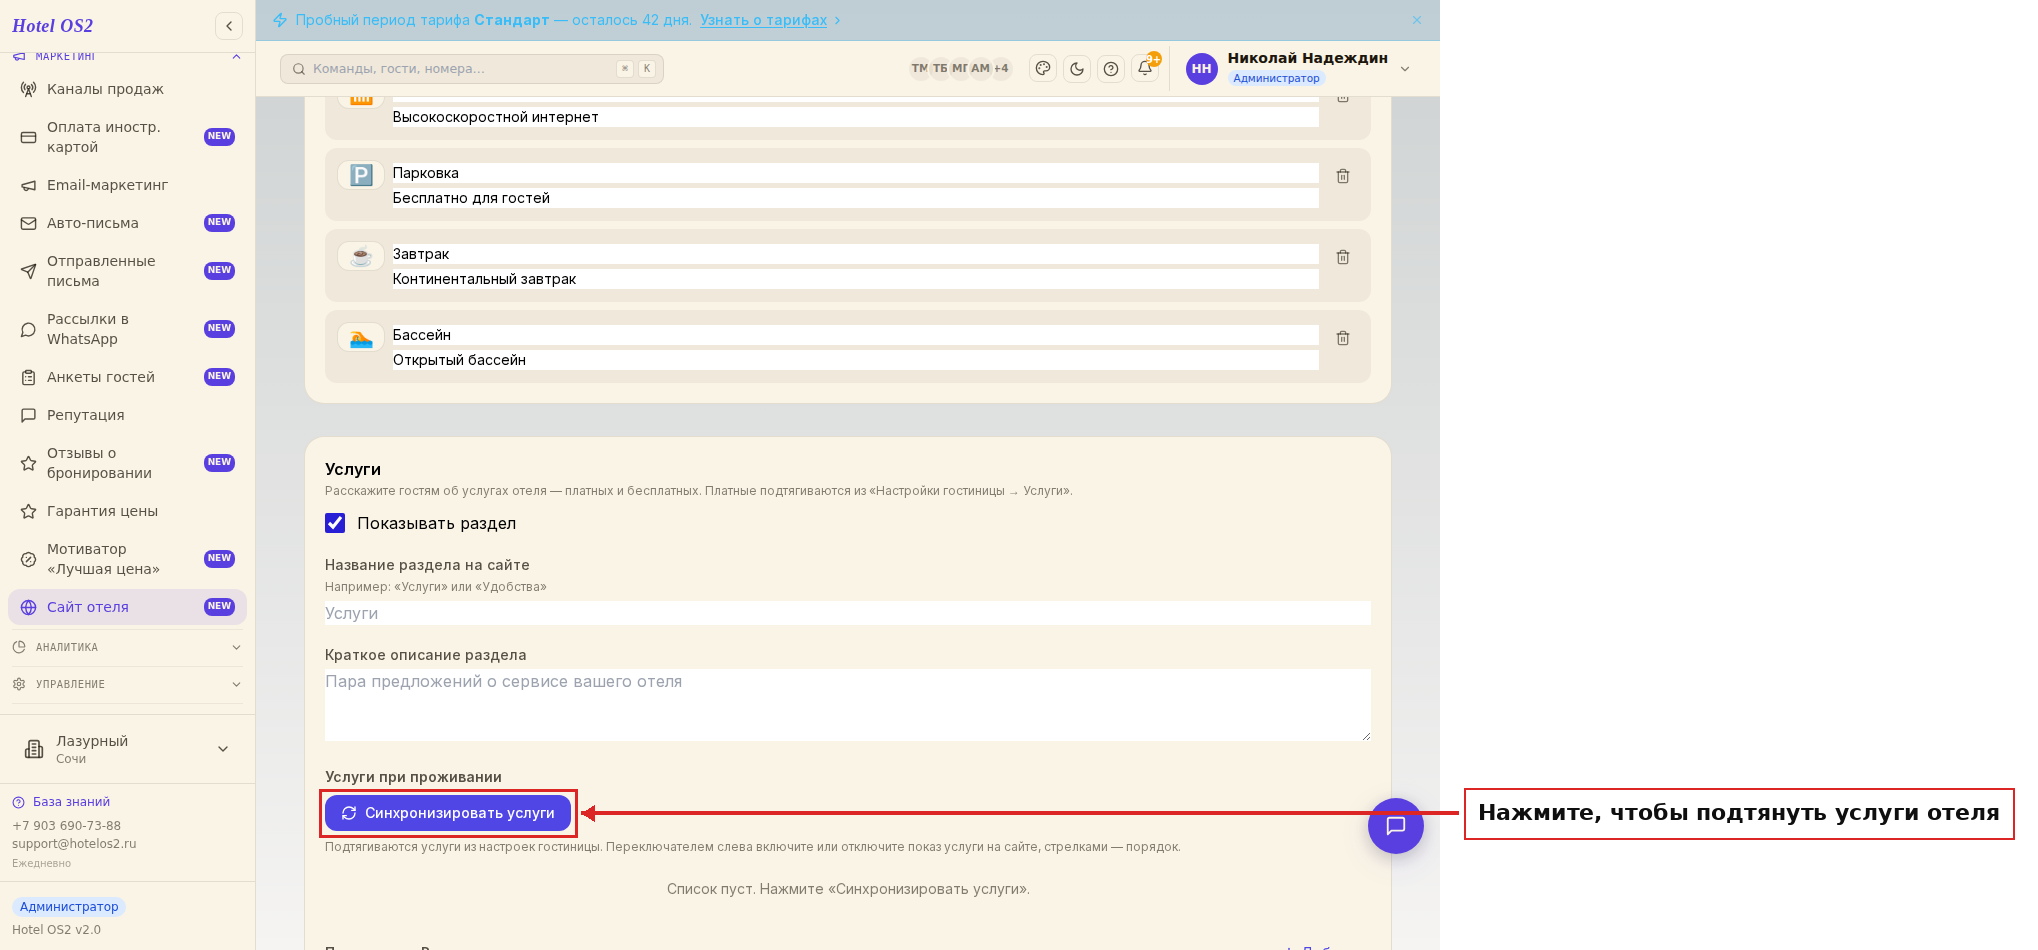Remove the Завтрак amenity via trash icon
This screenshot has width=2038, height=950.
pyautogui.click(x=1343, y=257)
